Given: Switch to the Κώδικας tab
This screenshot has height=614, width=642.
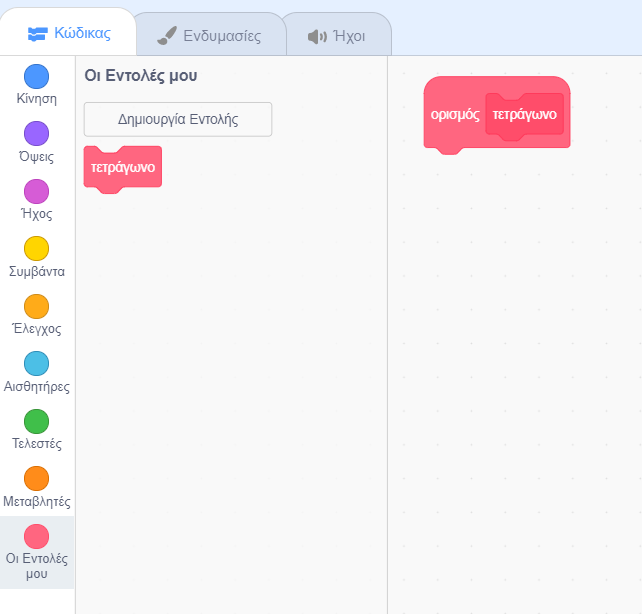Looking at the screenshot, I should (69, 33).
